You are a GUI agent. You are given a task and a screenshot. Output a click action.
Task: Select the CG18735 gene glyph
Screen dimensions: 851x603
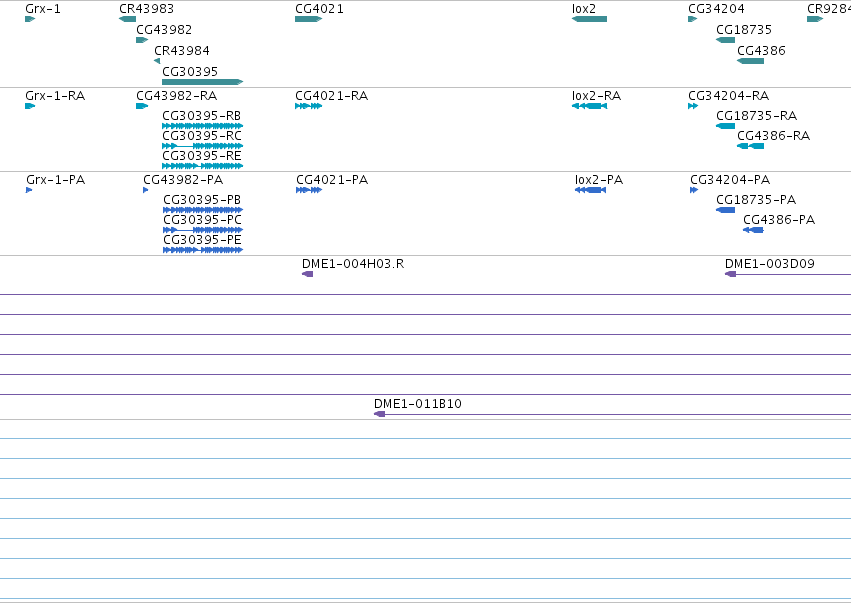[x=726, y=40]
